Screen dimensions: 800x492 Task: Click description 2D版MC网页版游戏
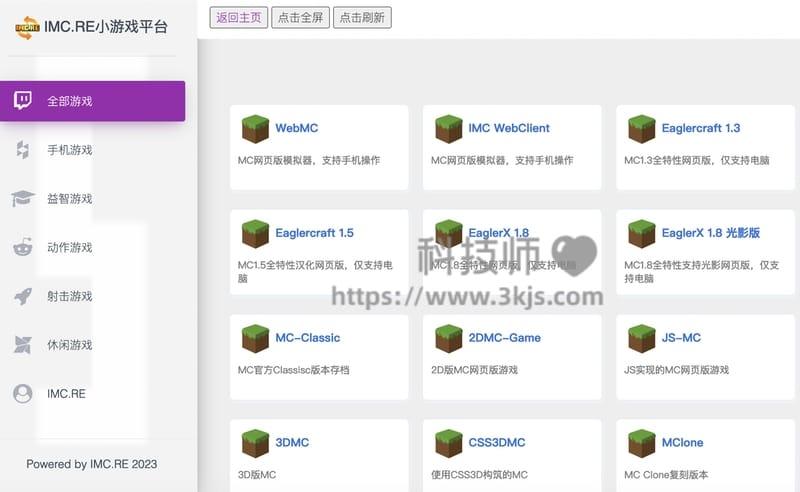click(x=474, y=370)
